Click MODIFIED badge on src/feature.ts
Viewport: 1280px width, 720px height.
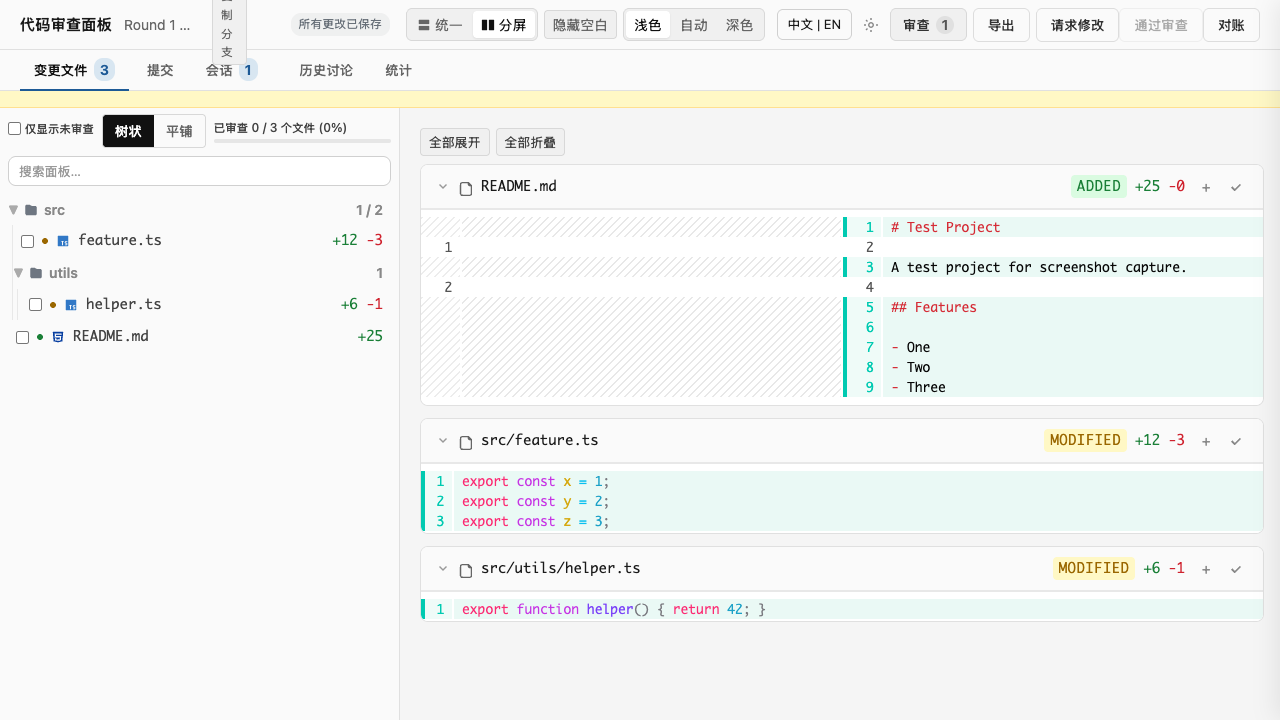click(1085, 440)
